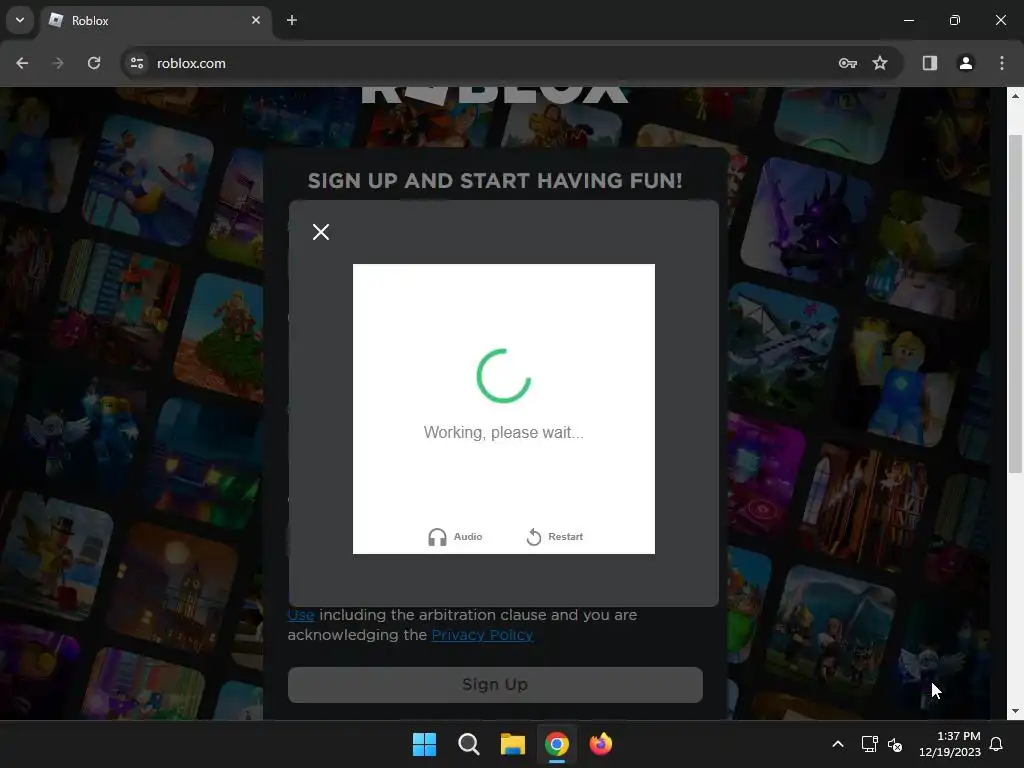The image size is (1024, 768).
Task: Go back to previous page
Action: click(x=22, y=63)
